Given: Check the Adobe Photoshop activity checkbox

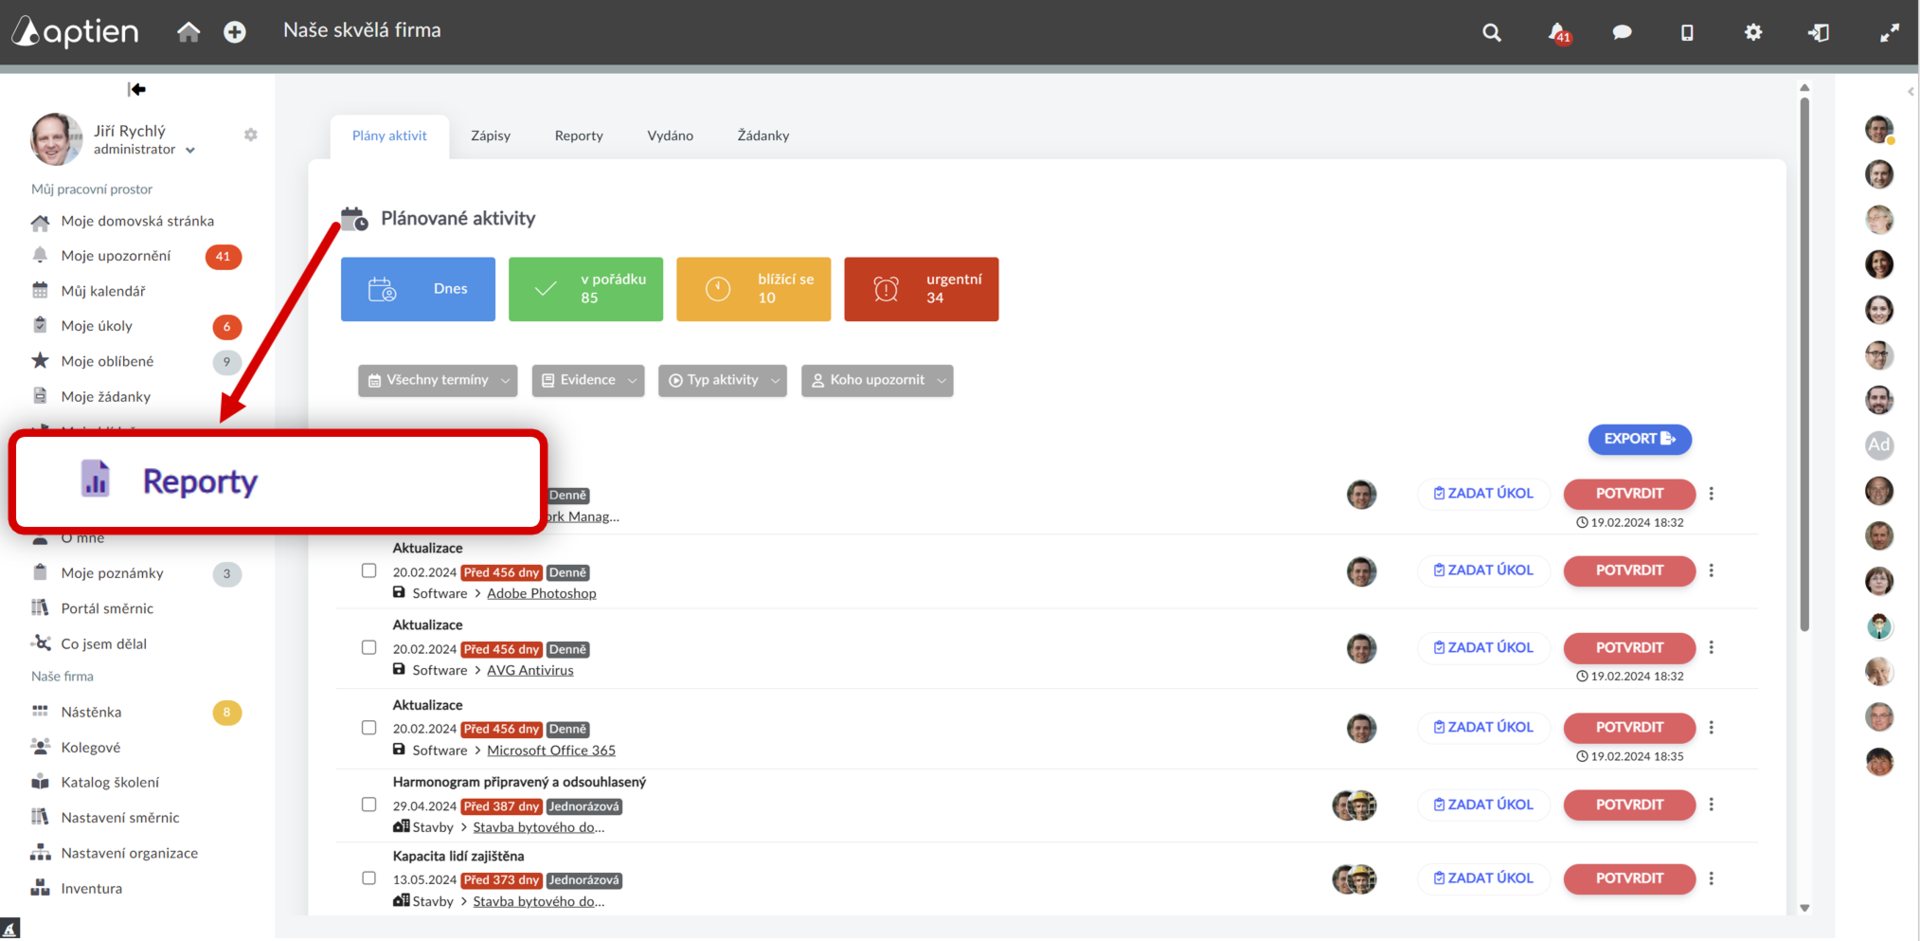Looking at the screenshot, I should pyautogui.click(x=369, y=571).
